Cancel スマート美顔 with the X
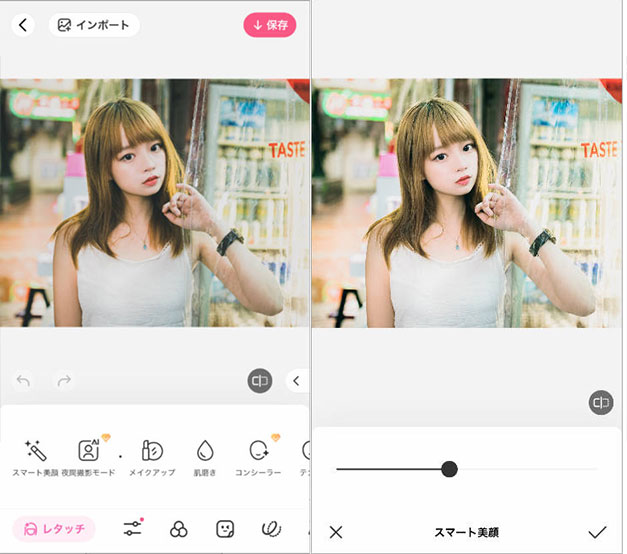The height and width of the screenshot is (554, 627). 336,532
